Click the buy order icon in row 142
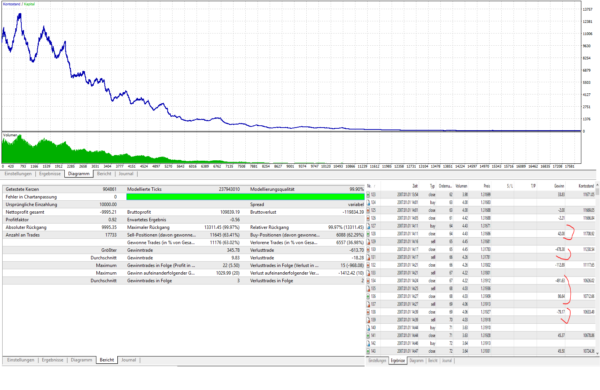The width and height of the screenshot is (600, 390). point(368,344)
